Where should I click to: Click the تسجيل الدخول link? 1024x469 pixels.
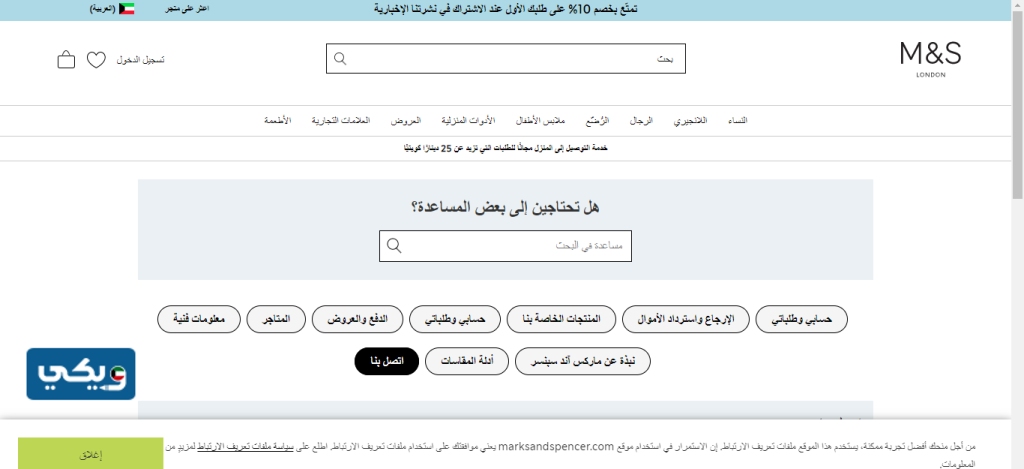pyautogui.click(x=141, y=60)
